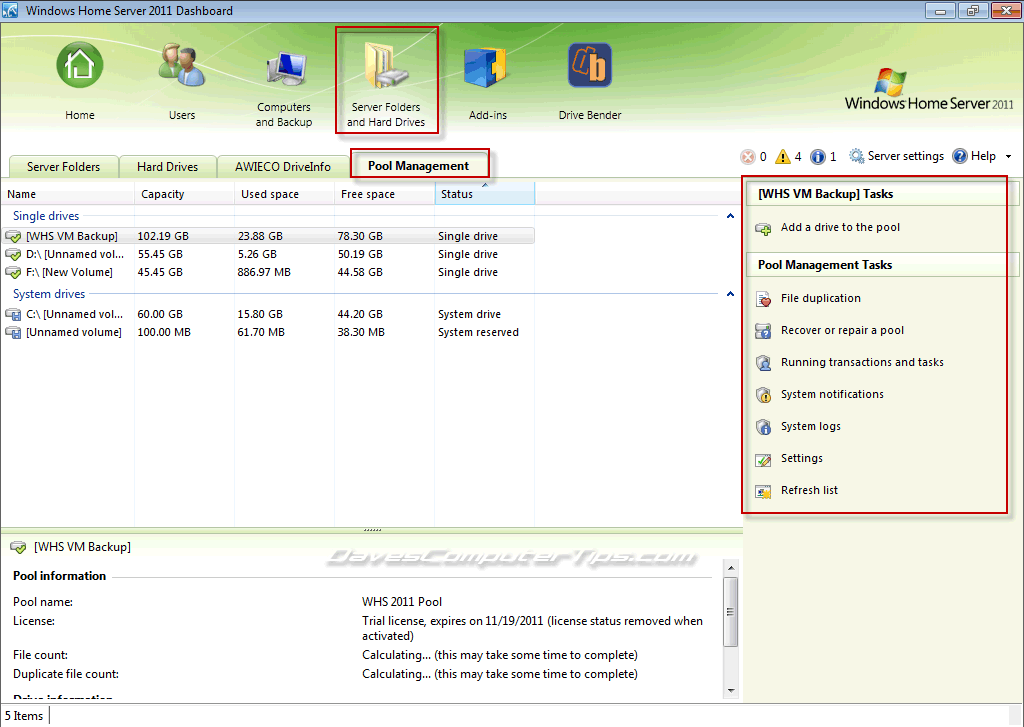
Task: Select the Pool Management tab
Action: [419, 165]
